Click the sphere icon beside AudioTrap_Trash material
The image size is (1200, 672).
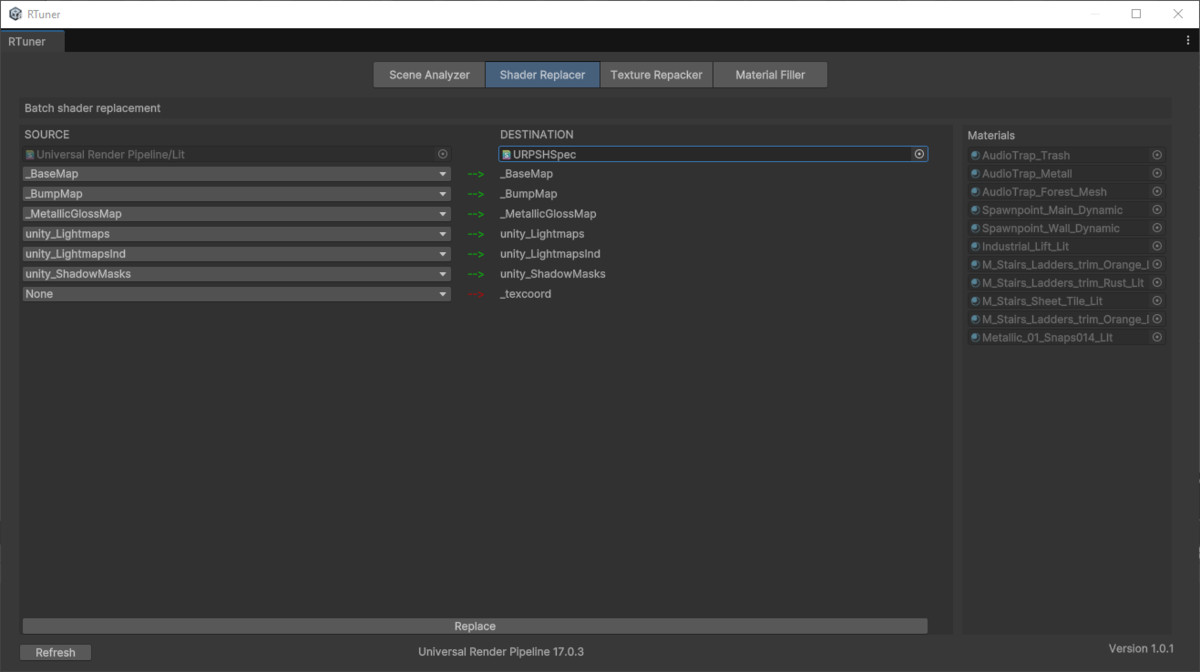975,155
